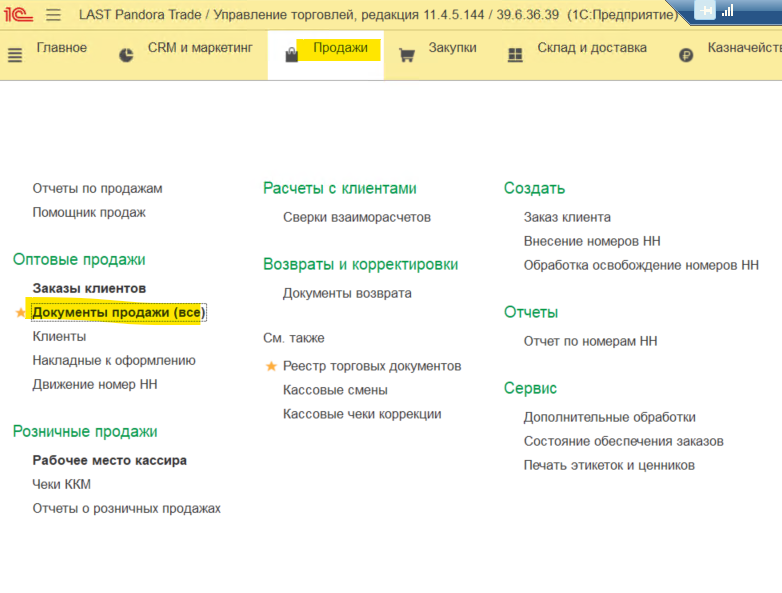Open Реестр торговых документов
This screenshot has width=782, height=593.
(372, 366)
